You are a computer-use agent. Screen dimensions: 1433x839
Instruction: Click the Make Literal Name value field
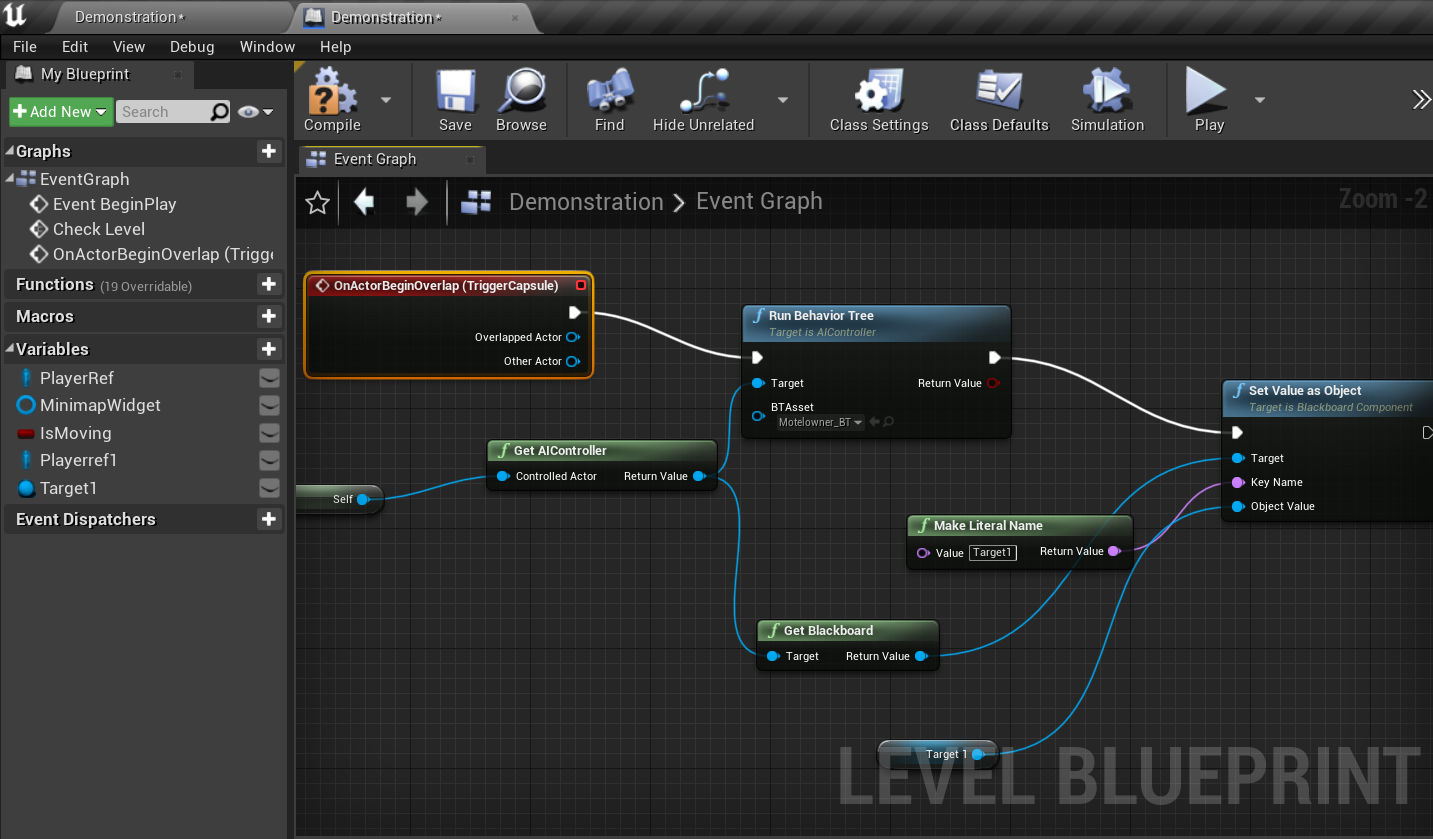(x=993, y=552)
